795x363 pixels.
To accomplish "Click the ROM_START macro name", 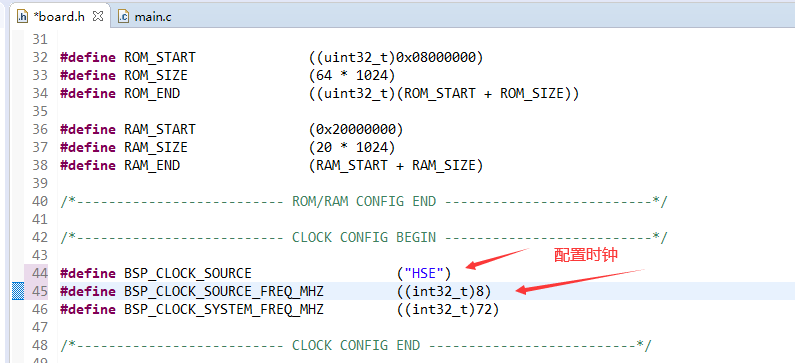I will [x=160, y=57].
